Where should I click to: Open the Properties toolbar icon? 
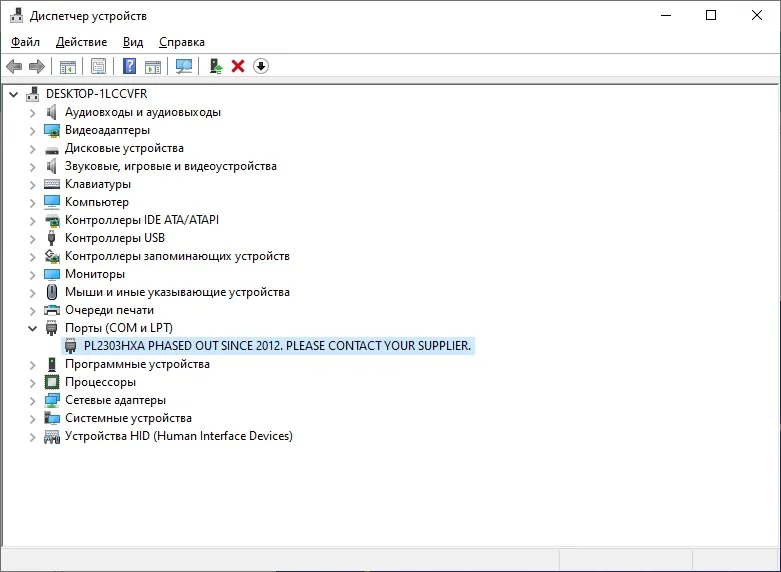click(98, 66)
